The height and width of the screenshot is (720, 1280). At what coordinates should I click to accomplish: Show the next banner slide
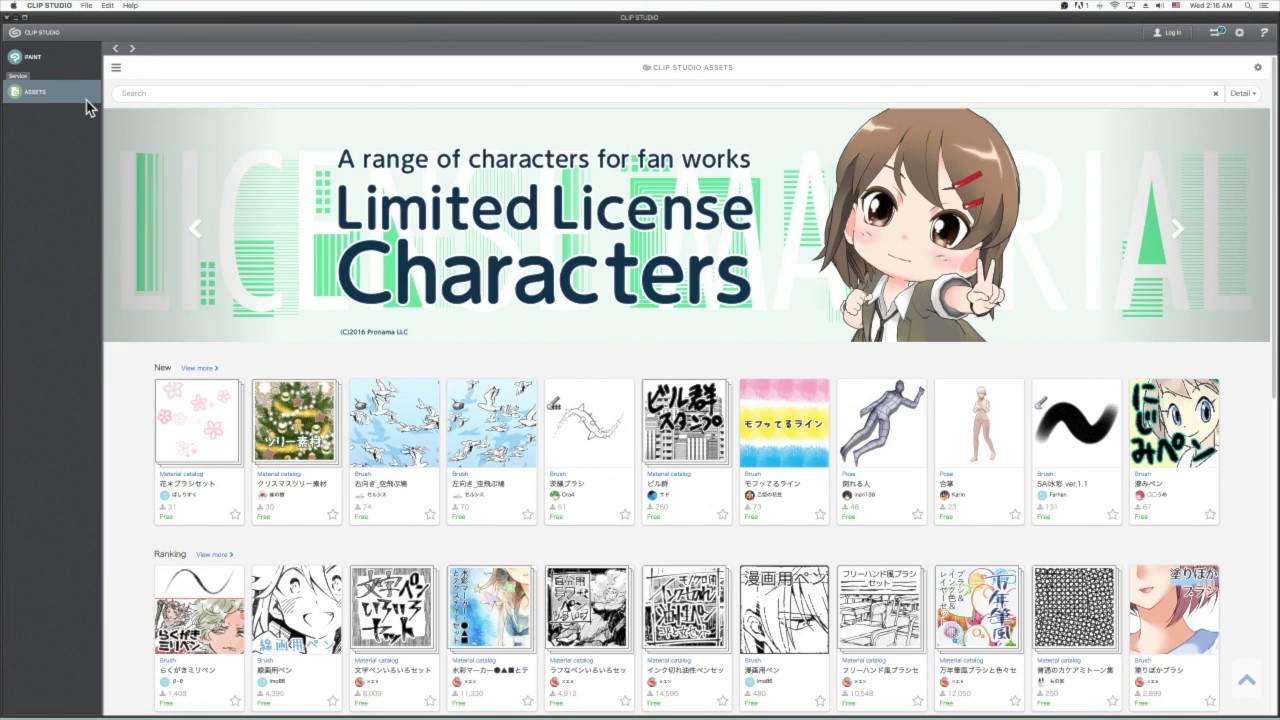1177,228
